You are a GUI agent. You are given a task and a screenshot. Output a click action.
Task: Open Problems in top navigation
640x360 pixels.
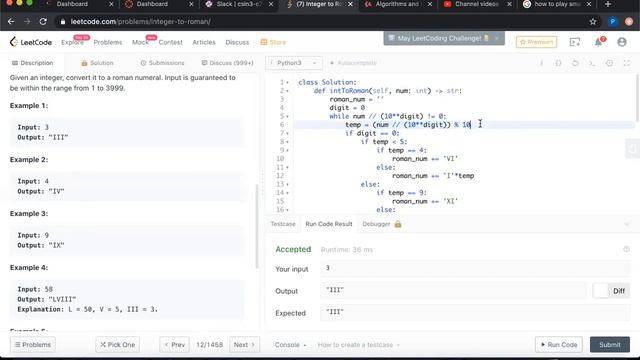click(108, 42)
